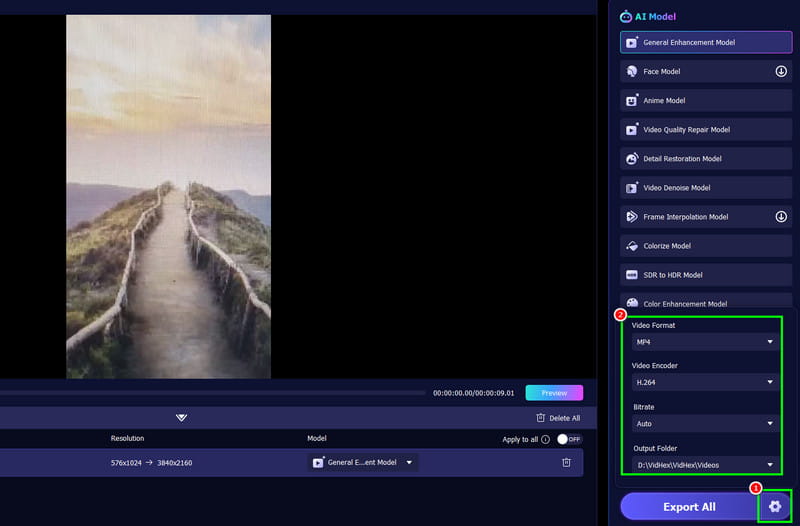800x526 pixels.
Task: Open export settings gear icon
Action: pyautogui.click(x=775, y=506)
